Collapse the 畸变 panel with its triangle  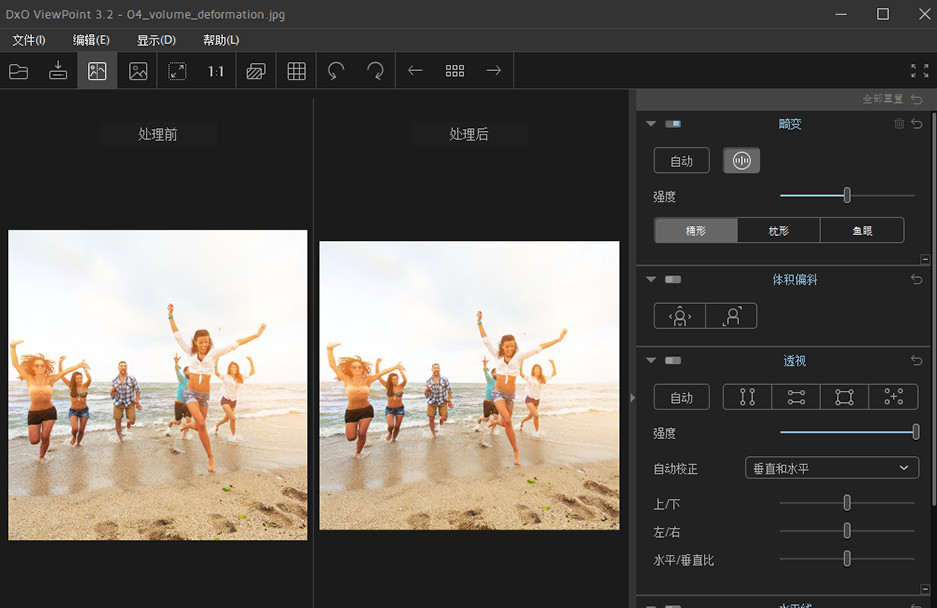coord(651,124)
